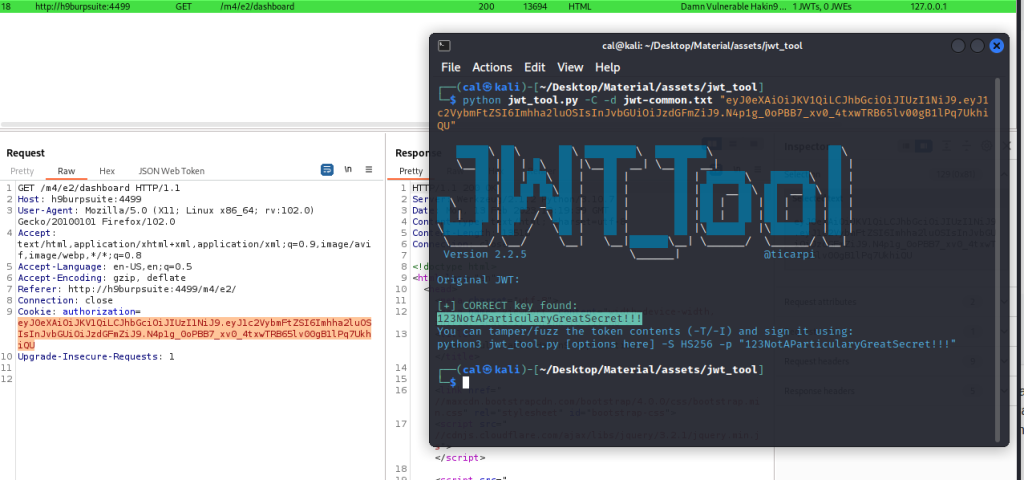Click the Referer header line
The width and height of the screenshot is (1024, 480).
pos(127,289)
